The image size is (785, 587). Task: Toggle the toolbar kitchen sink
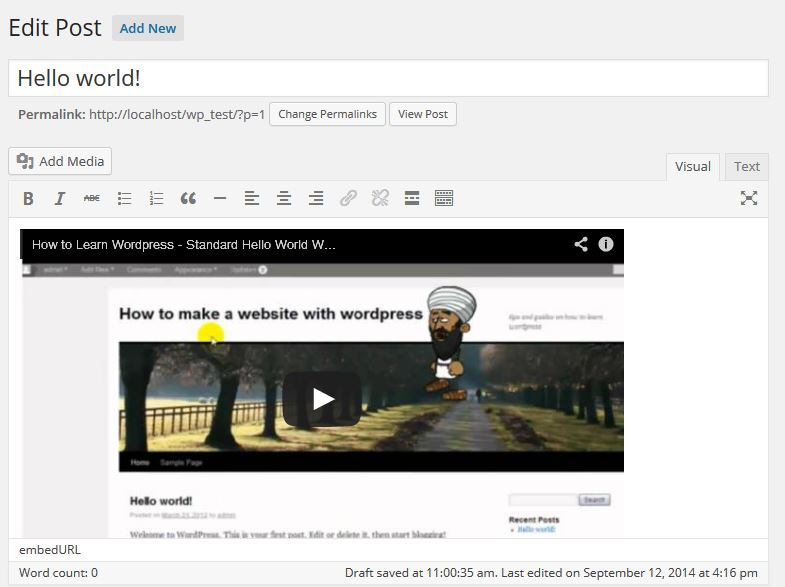444,199
